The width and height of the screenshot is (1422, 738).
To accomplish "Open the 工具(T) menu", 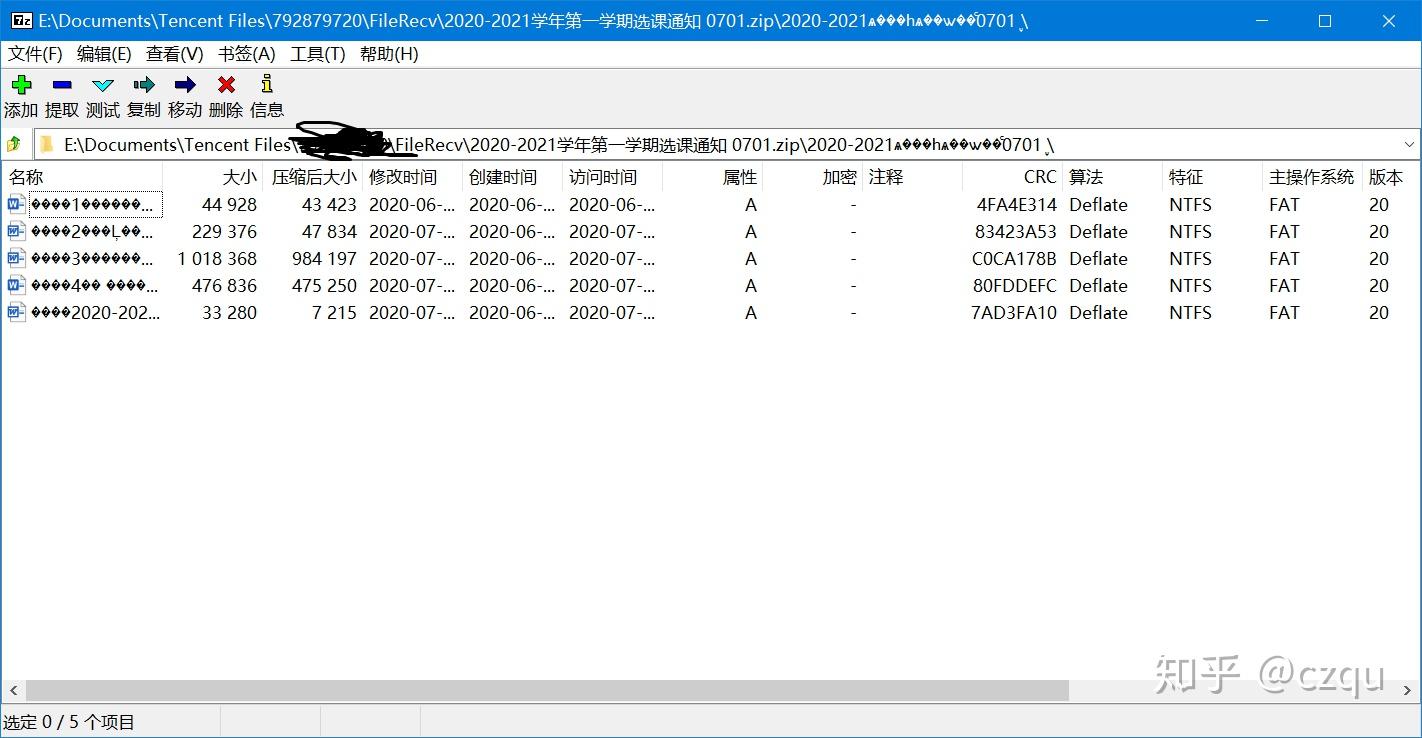I will tap(316, 54).
